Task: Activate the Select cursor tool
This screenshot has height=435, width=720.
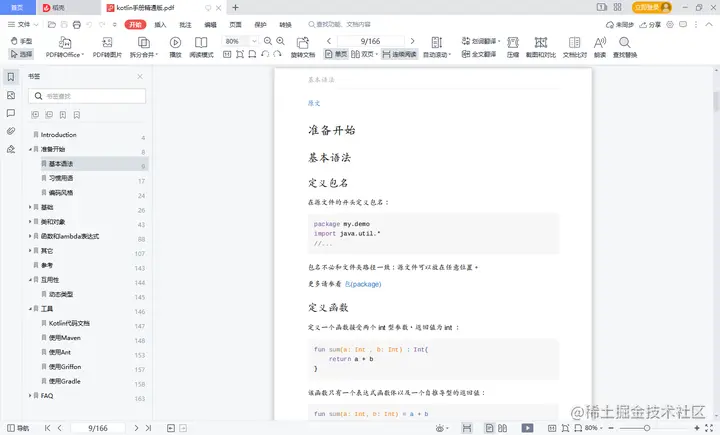Action: pos(21,54)
